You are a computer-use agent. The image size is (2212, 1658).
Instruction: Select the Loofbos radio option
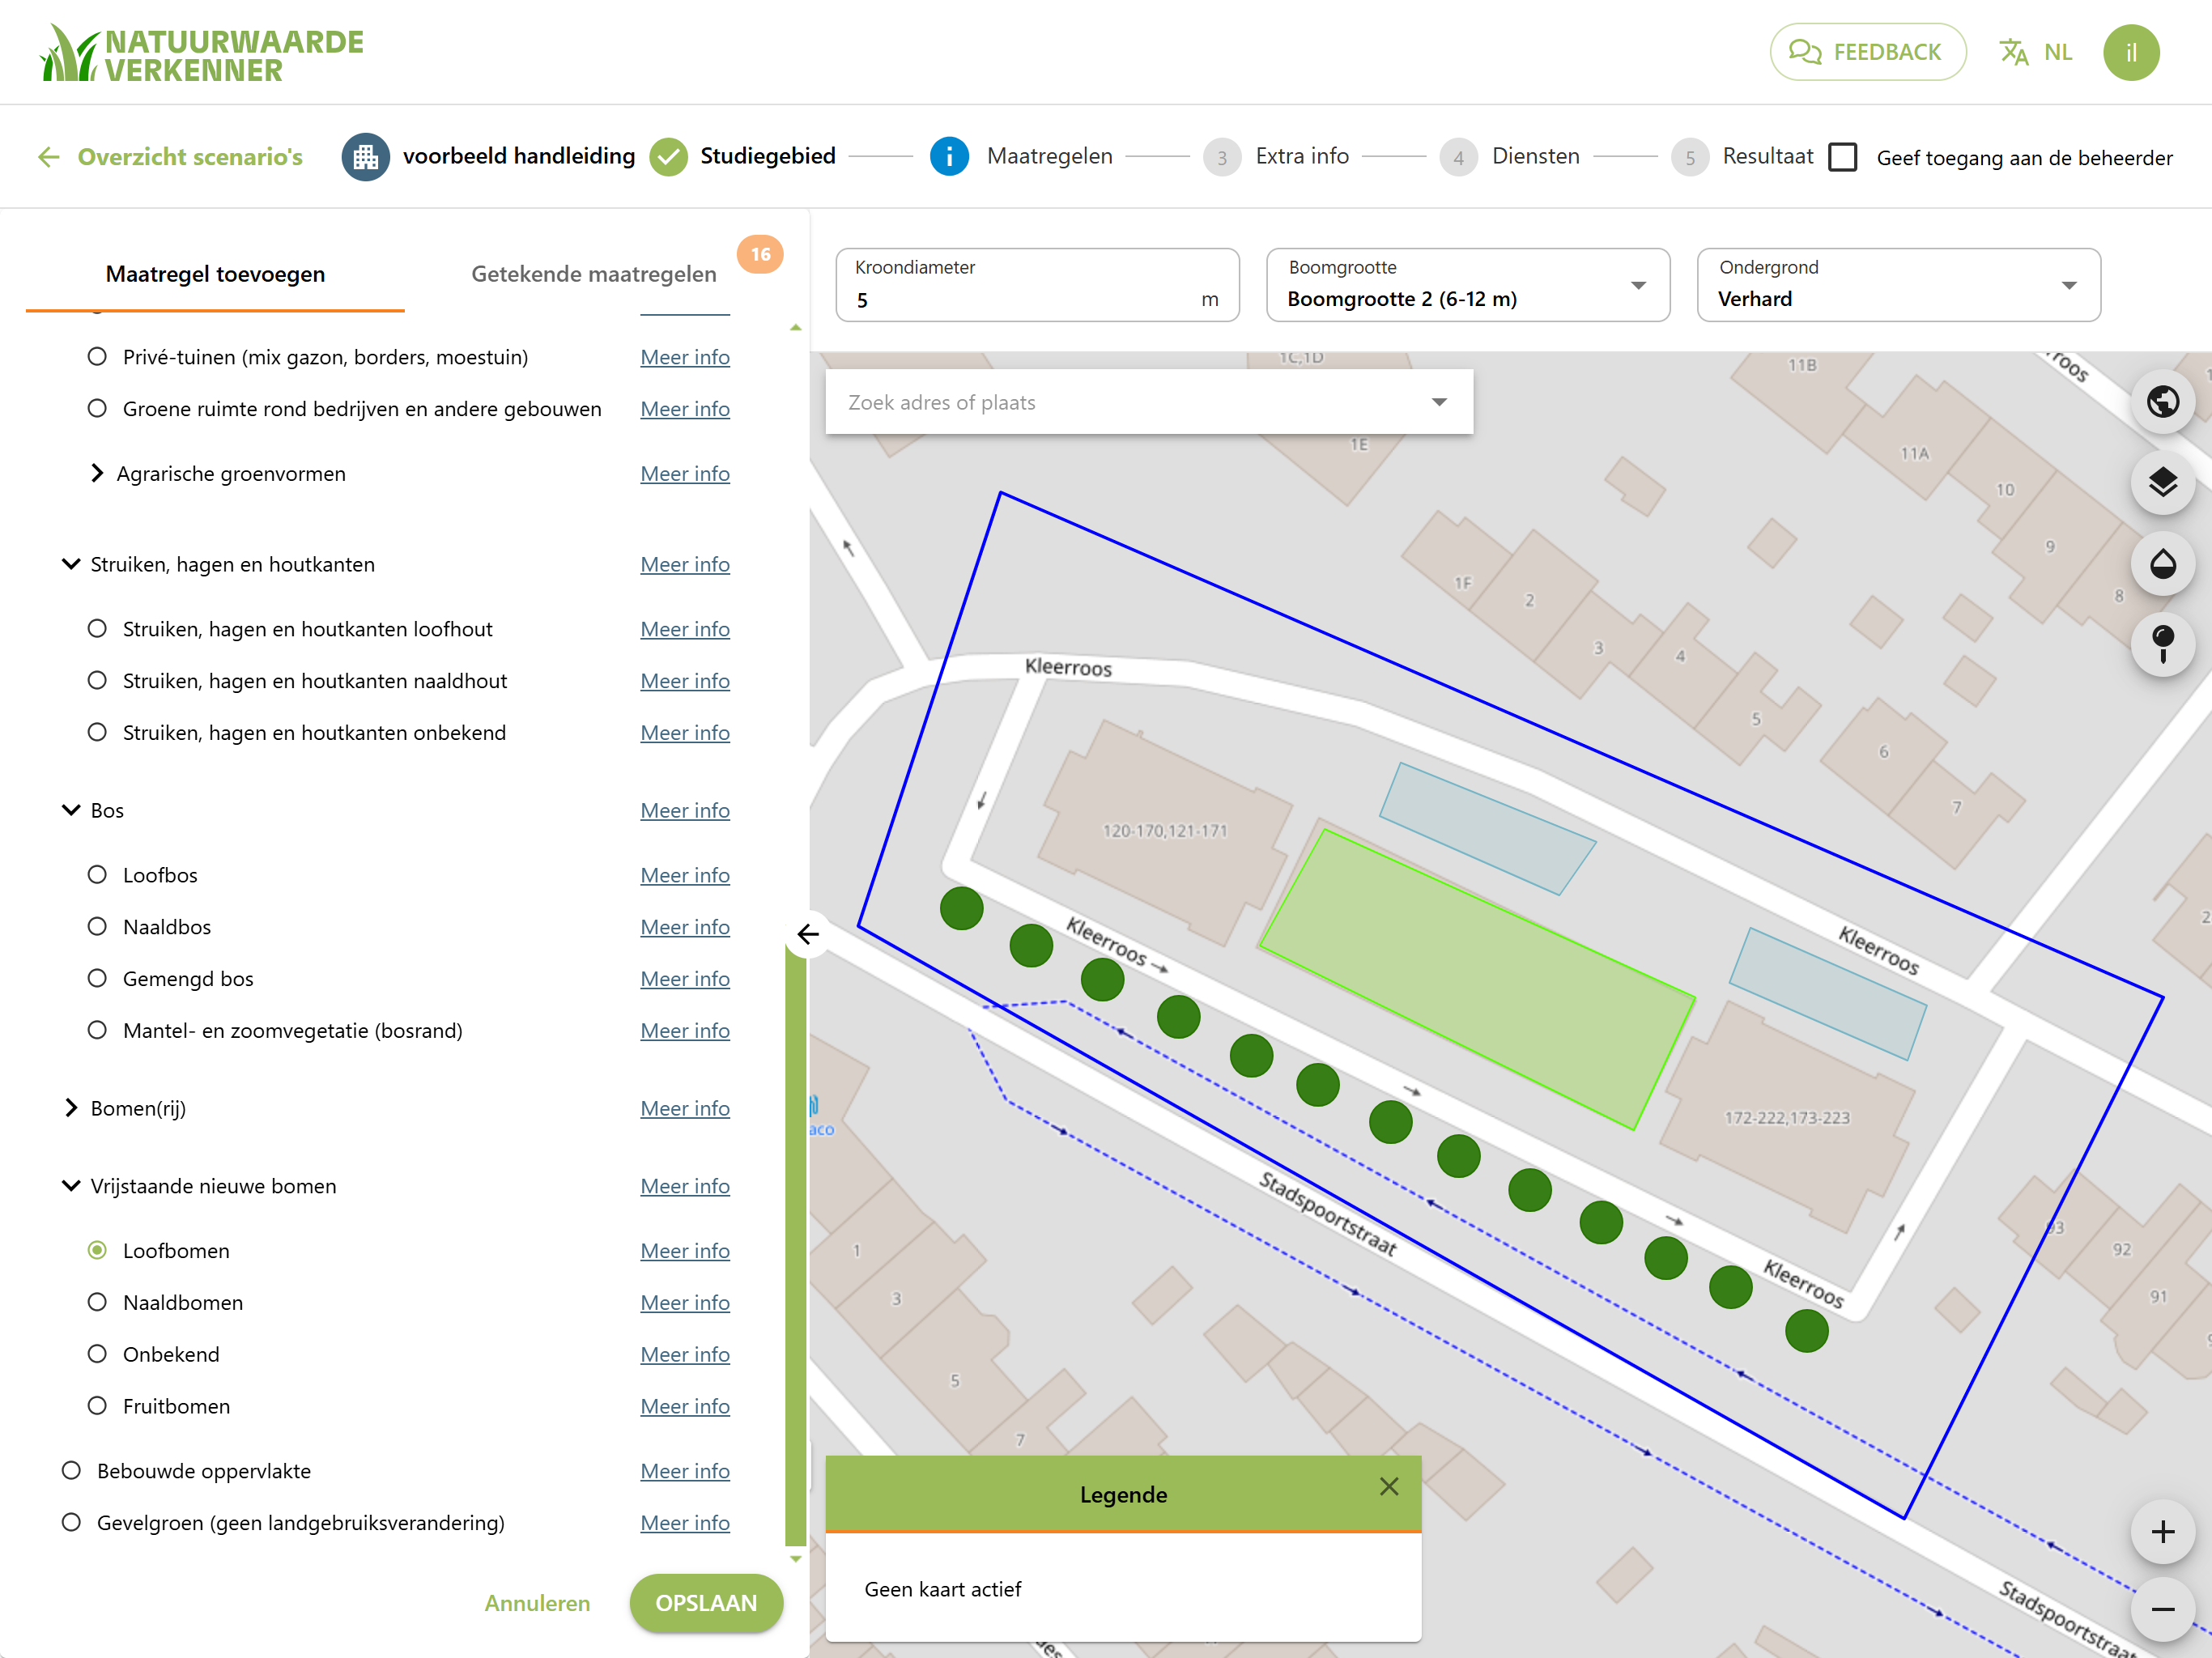click(97, 875)
